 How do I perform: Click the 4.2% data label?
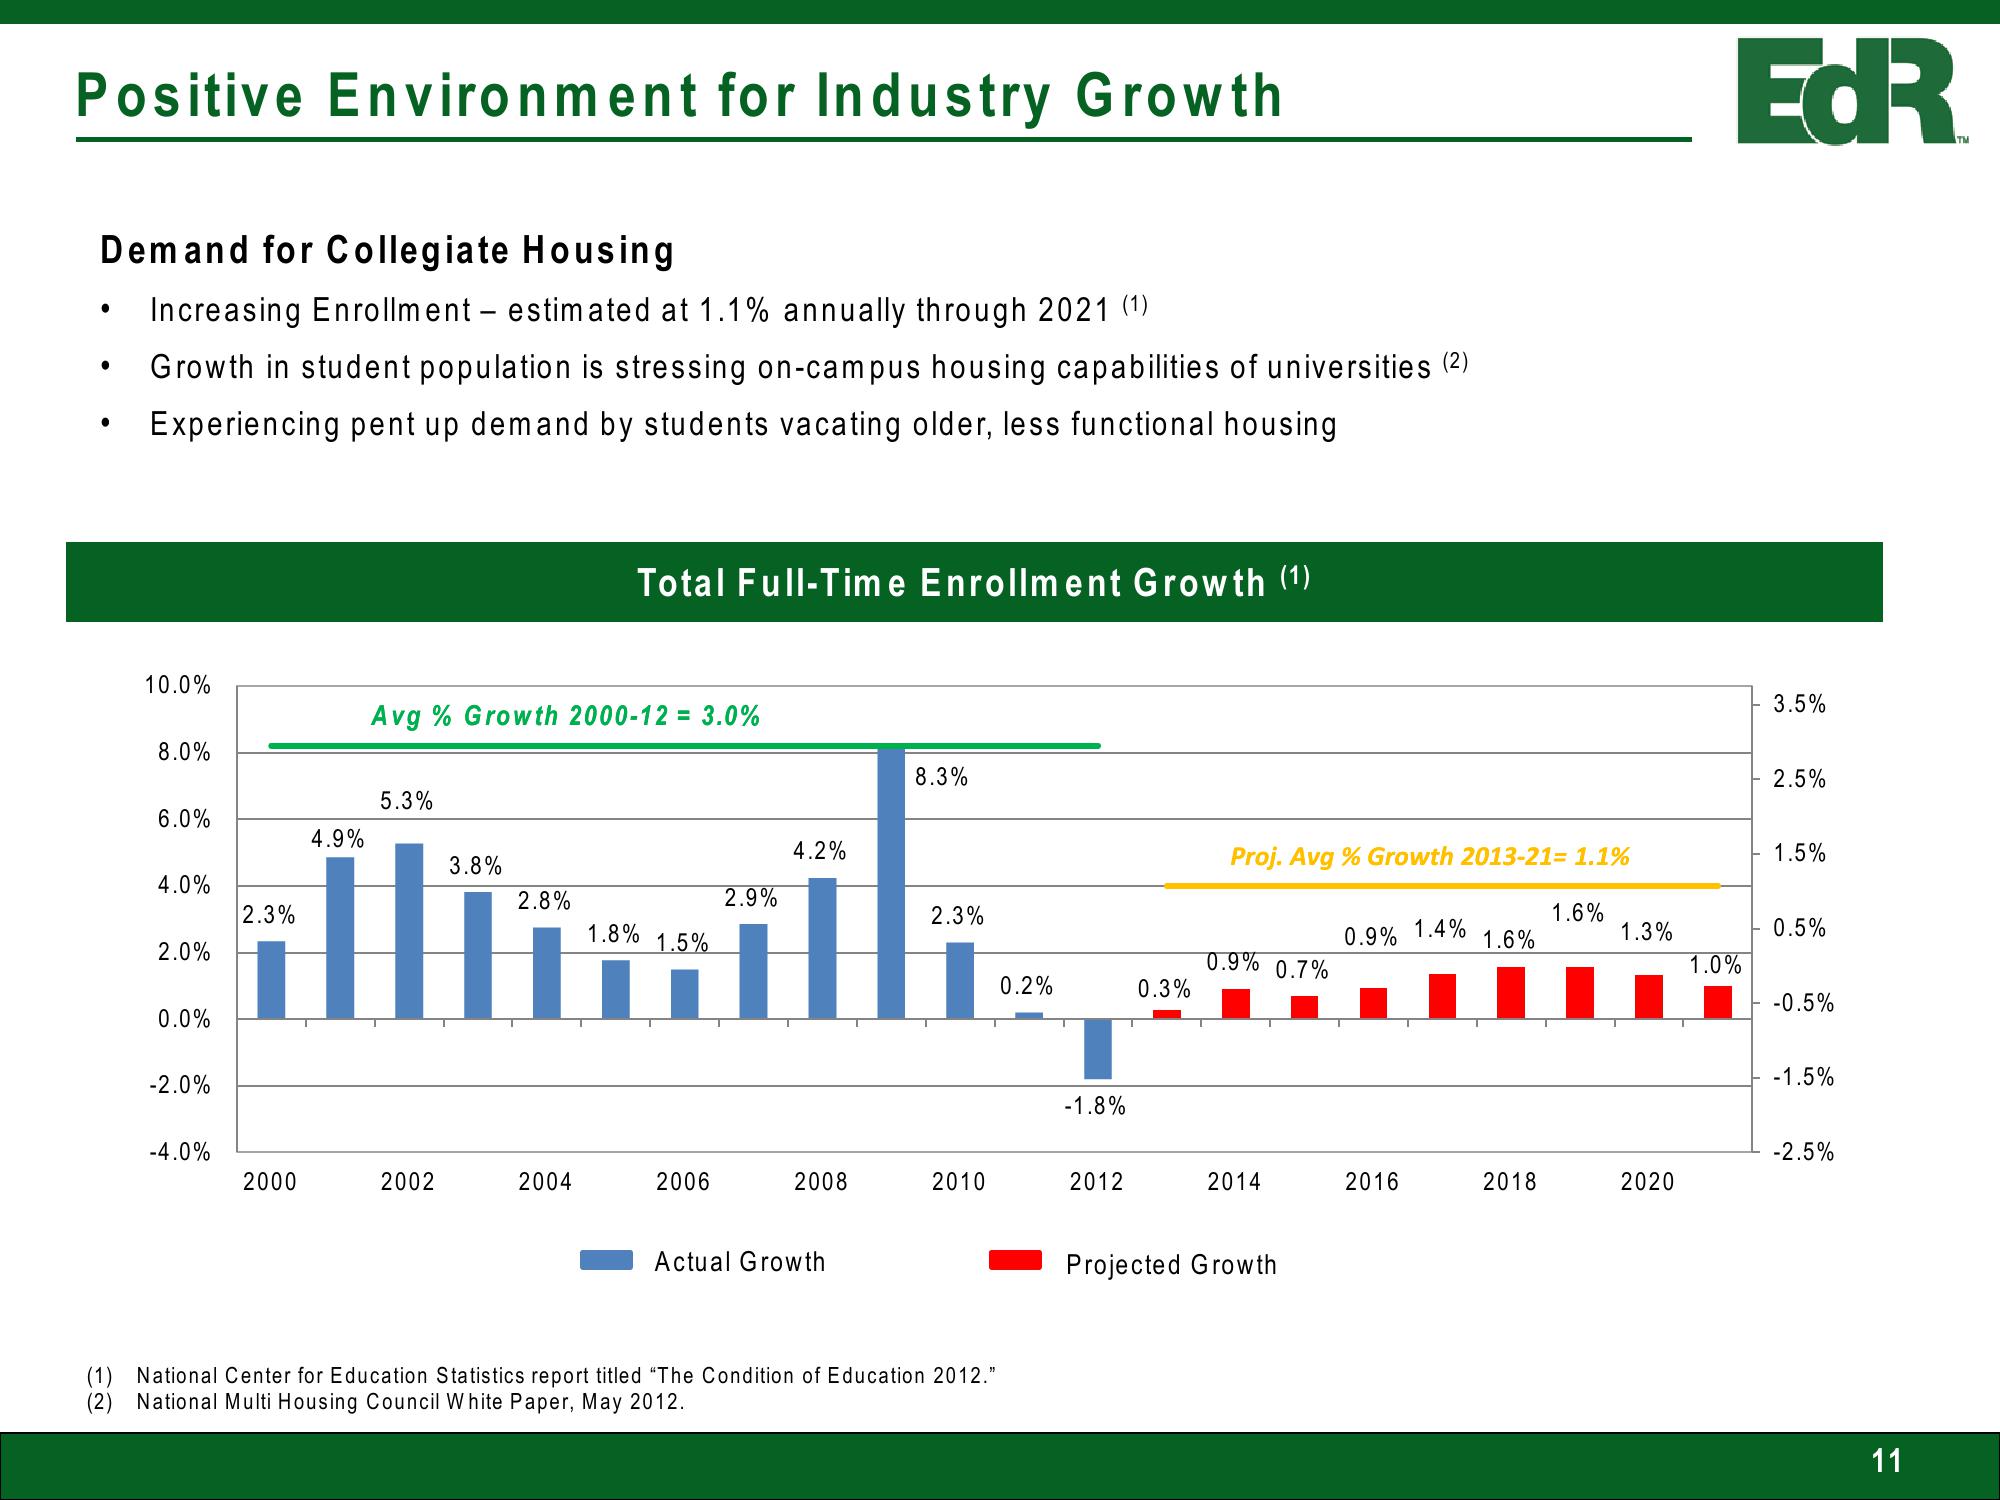pyautogui.click(x=820, y=851)
